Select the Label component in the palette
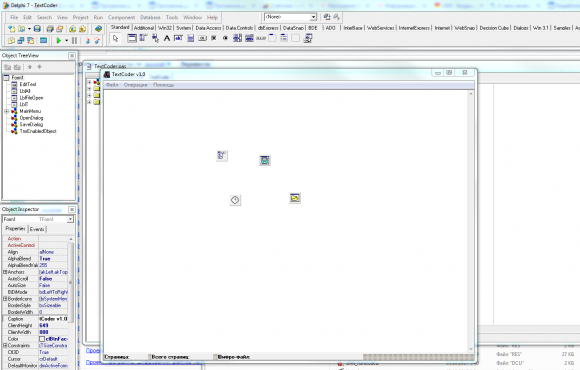 [167, 38]
